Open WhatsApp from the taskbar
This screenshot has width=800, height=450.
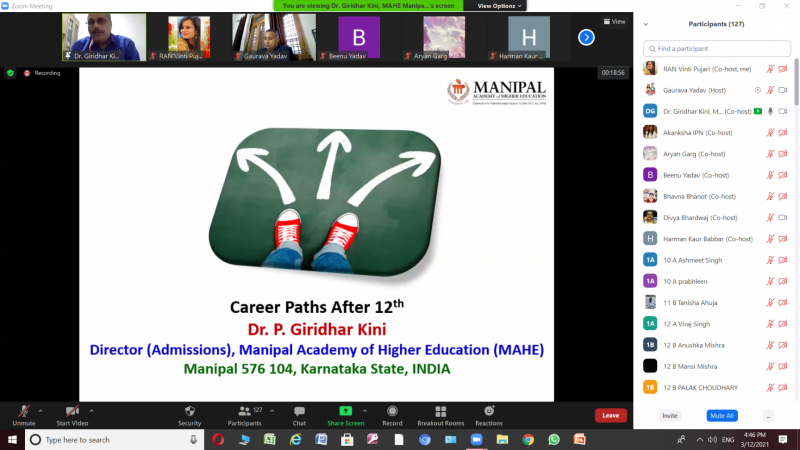tap(554, 439)
